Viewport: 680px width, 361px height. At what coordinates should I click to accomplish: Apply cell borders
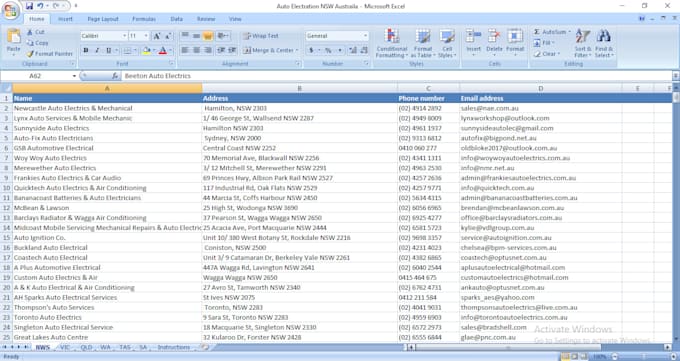[127, 51]
